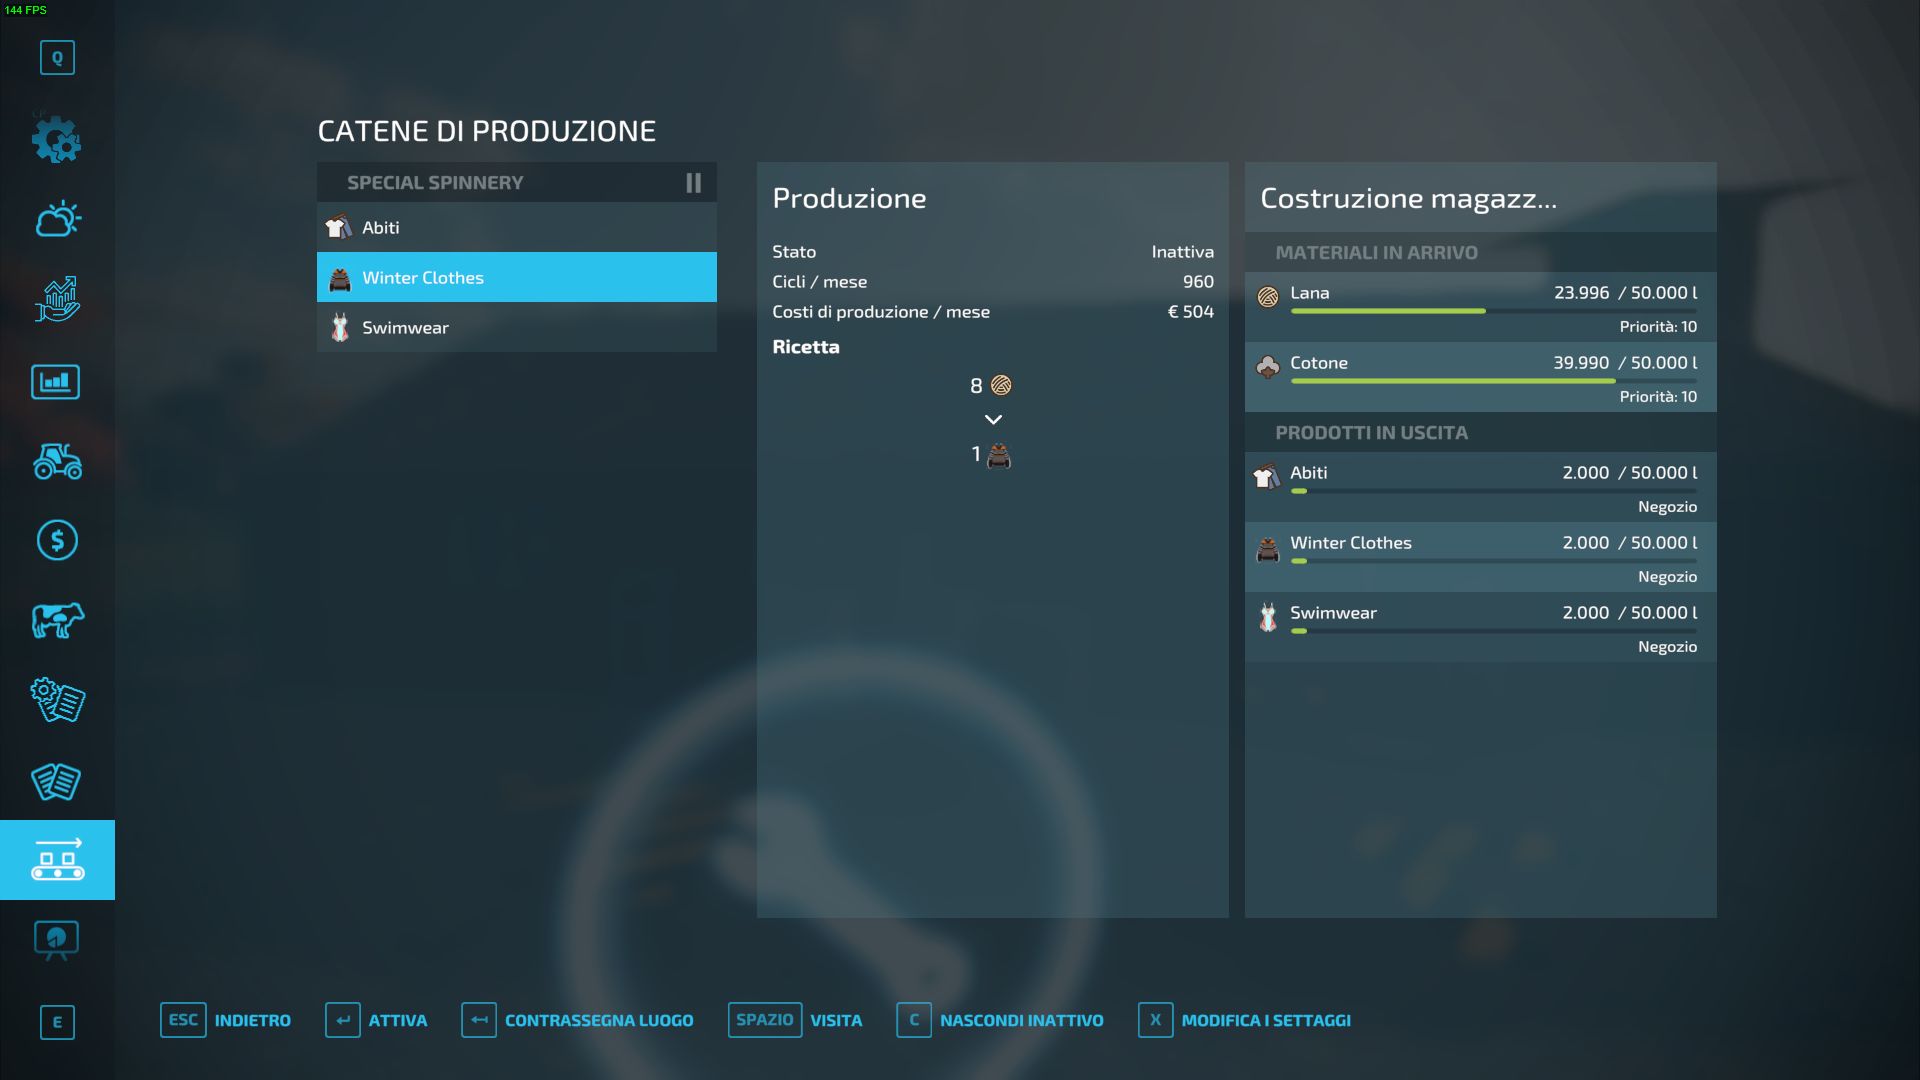Open the statistics bar chart icon
This screenshot has height=1080, width=1920.
[x=57, y=381]
